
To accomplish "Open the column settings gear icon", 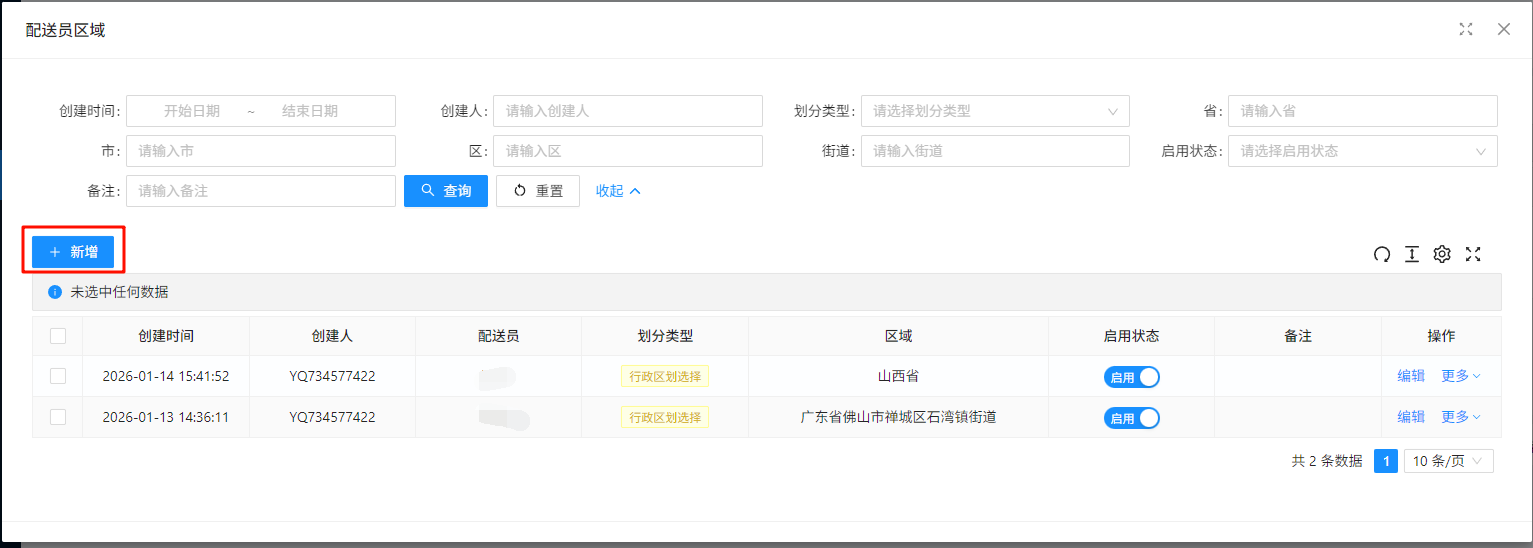I will [1441, 254].
